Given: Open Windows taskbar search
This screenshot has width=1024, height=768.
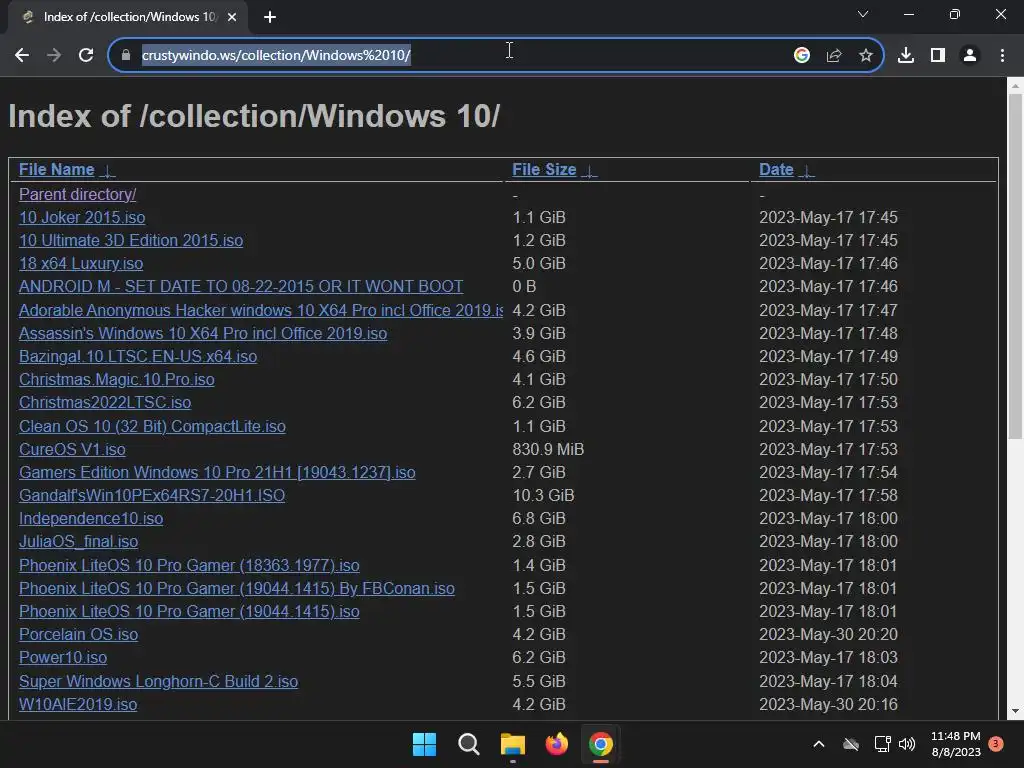Looking at the screenshot, I should 468,744.
